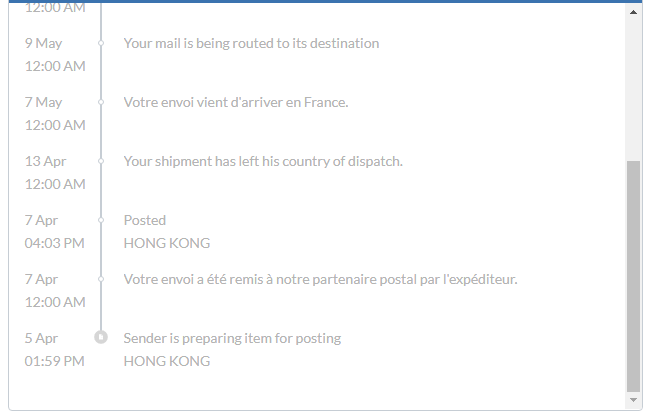This screenshot has height=417, width=652.
Task: Select the 'Your shipment has left' status text
Action: tap(263, 161)
